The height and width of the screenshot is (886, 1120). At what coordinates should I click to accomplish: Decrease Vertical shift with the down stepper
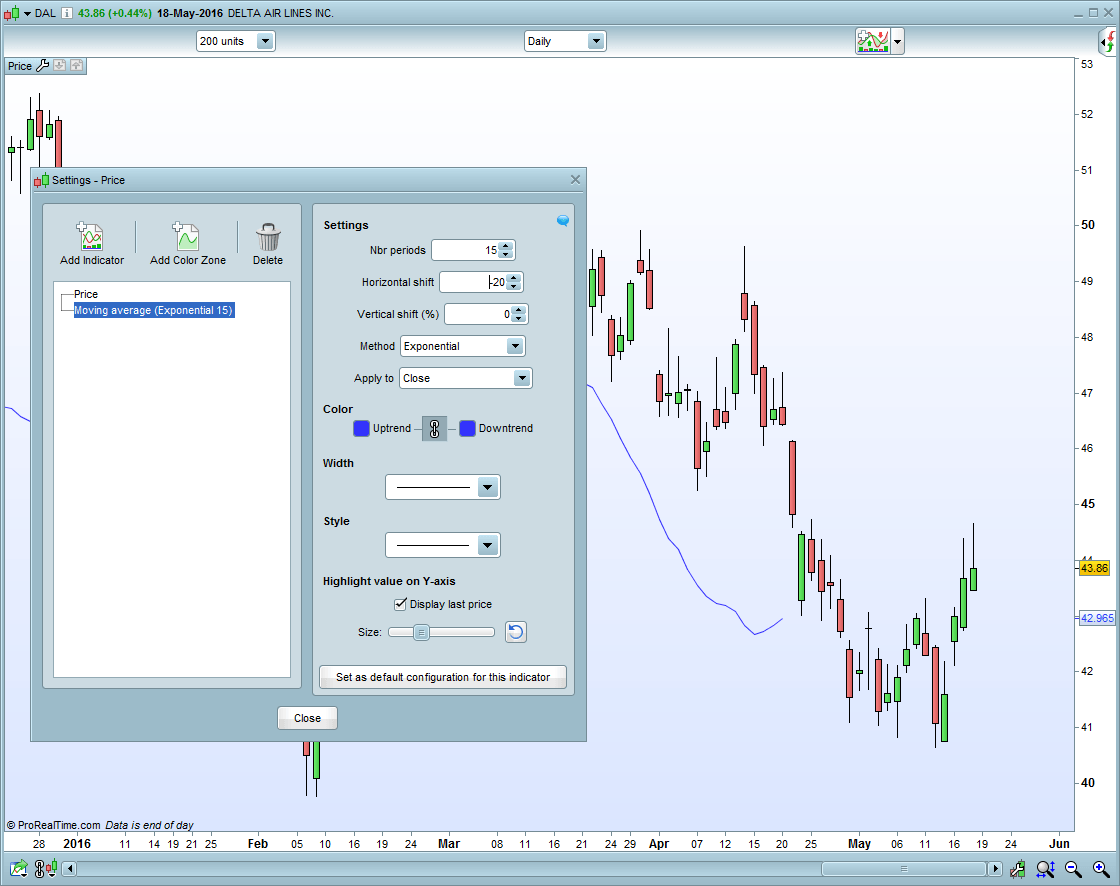click(519, 319)
